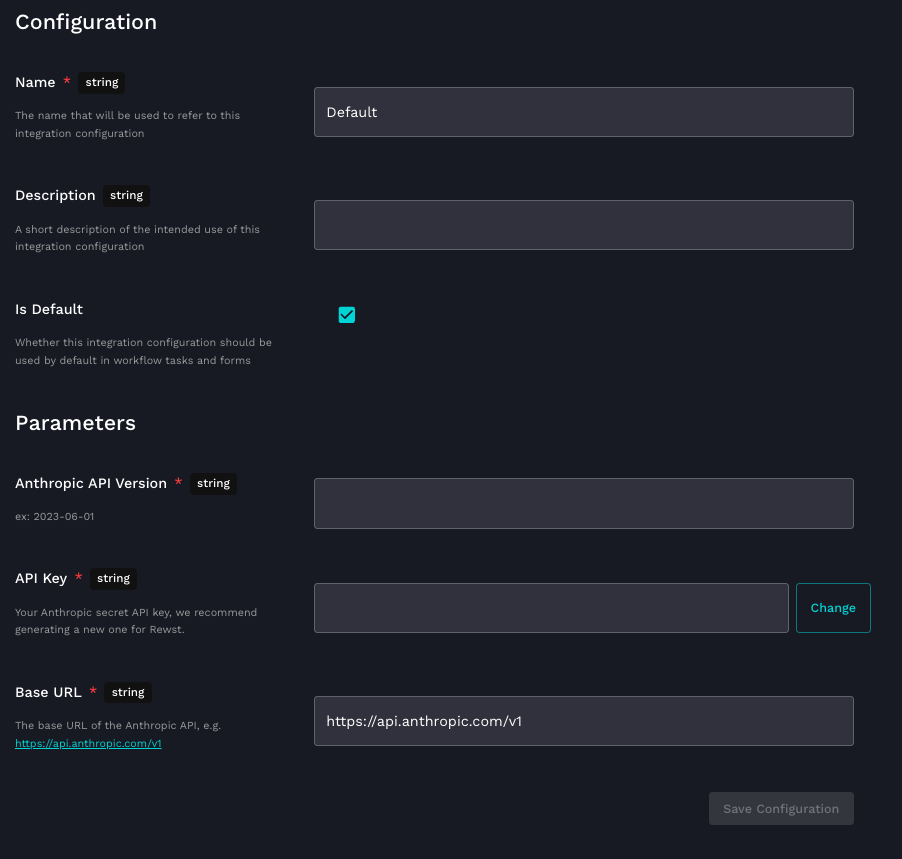Focus the empty Description text field
The width and height of the screenshot is (902, 859).
coord(583,225)
